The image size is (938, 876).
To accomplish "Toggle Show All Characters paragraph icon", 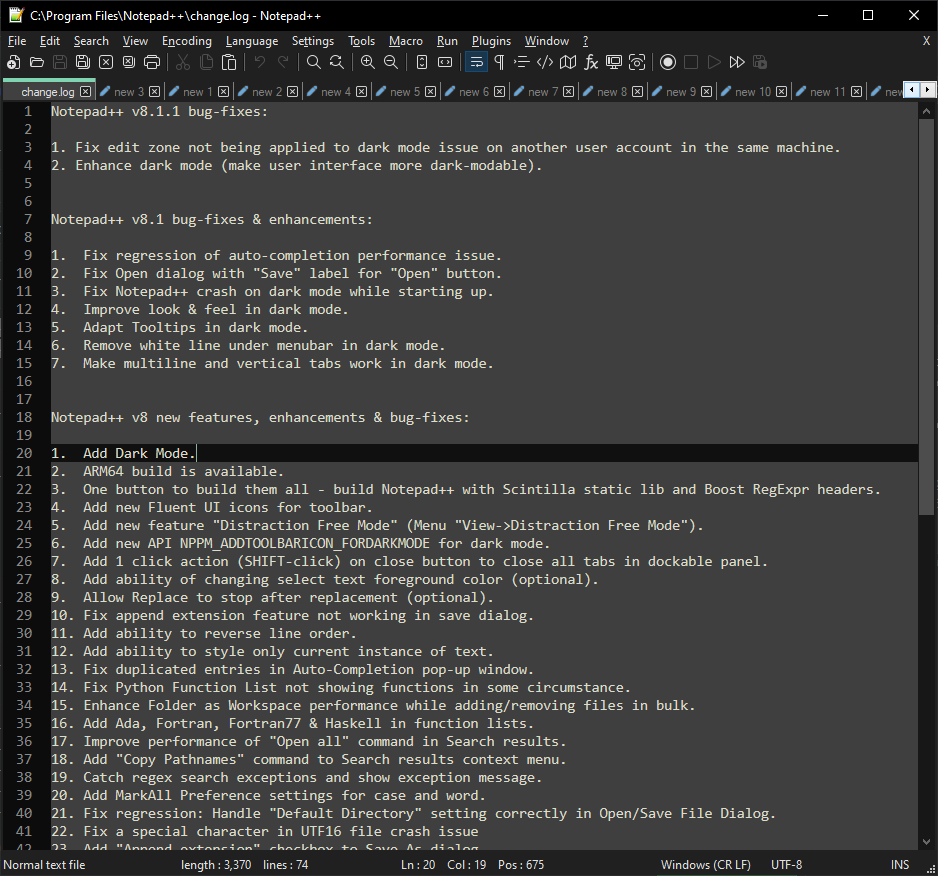I will 499,62.
